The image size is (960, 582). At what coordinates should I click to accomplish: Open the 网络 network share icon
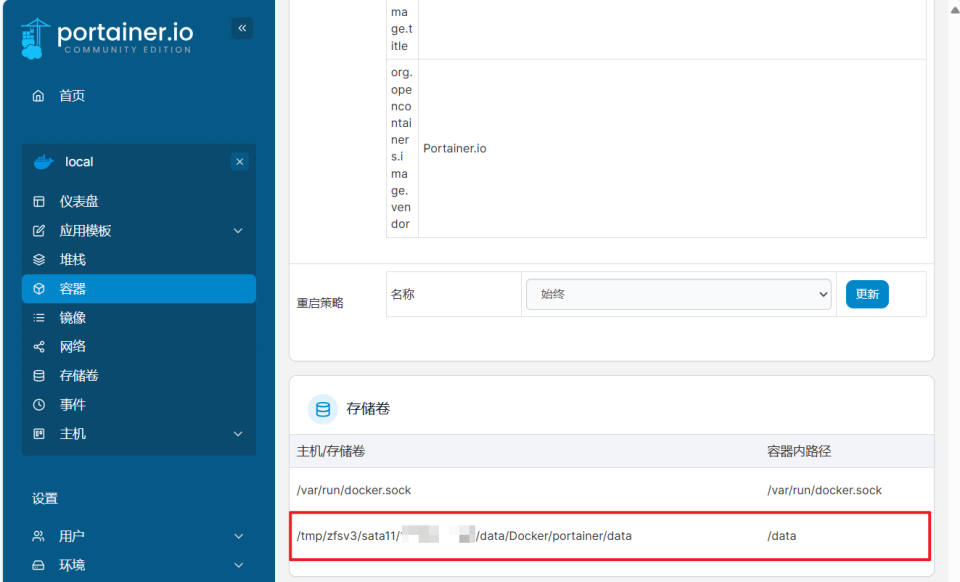(39, 346)
